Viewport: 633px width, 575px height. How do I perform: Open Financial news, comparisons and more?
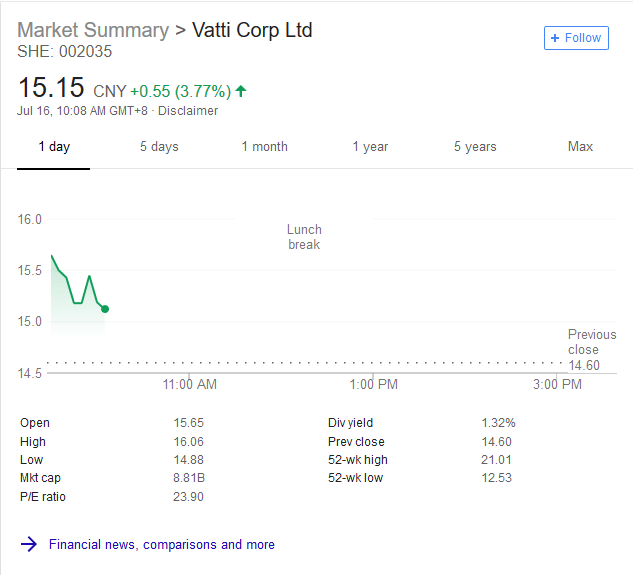[161, 545]
